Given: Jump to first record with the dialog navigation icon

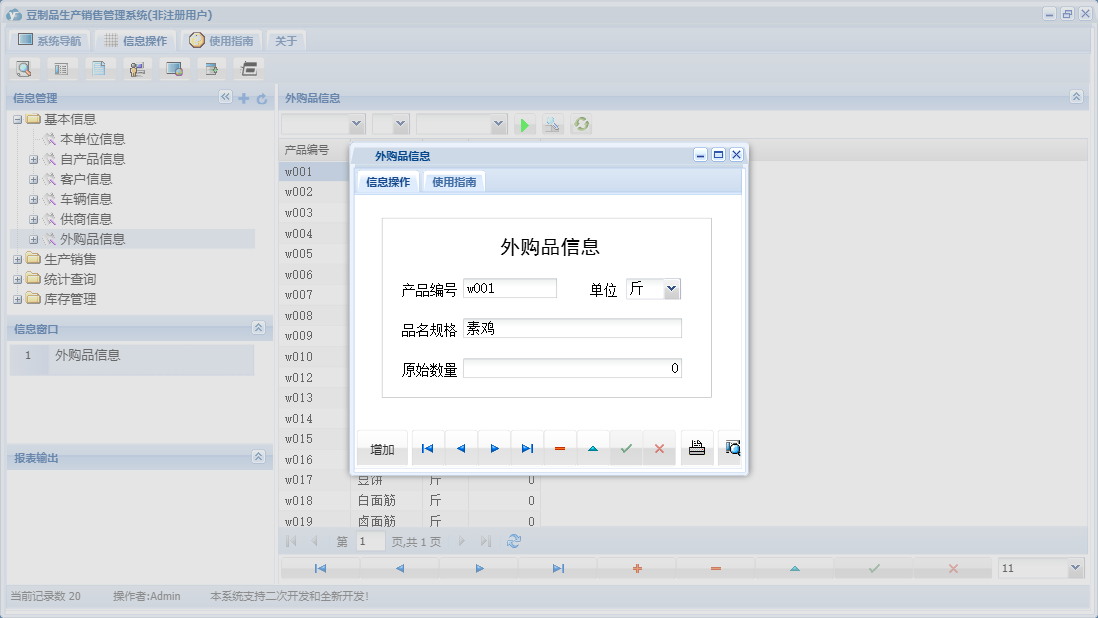Looking at the screenshot, I should 427,448.
